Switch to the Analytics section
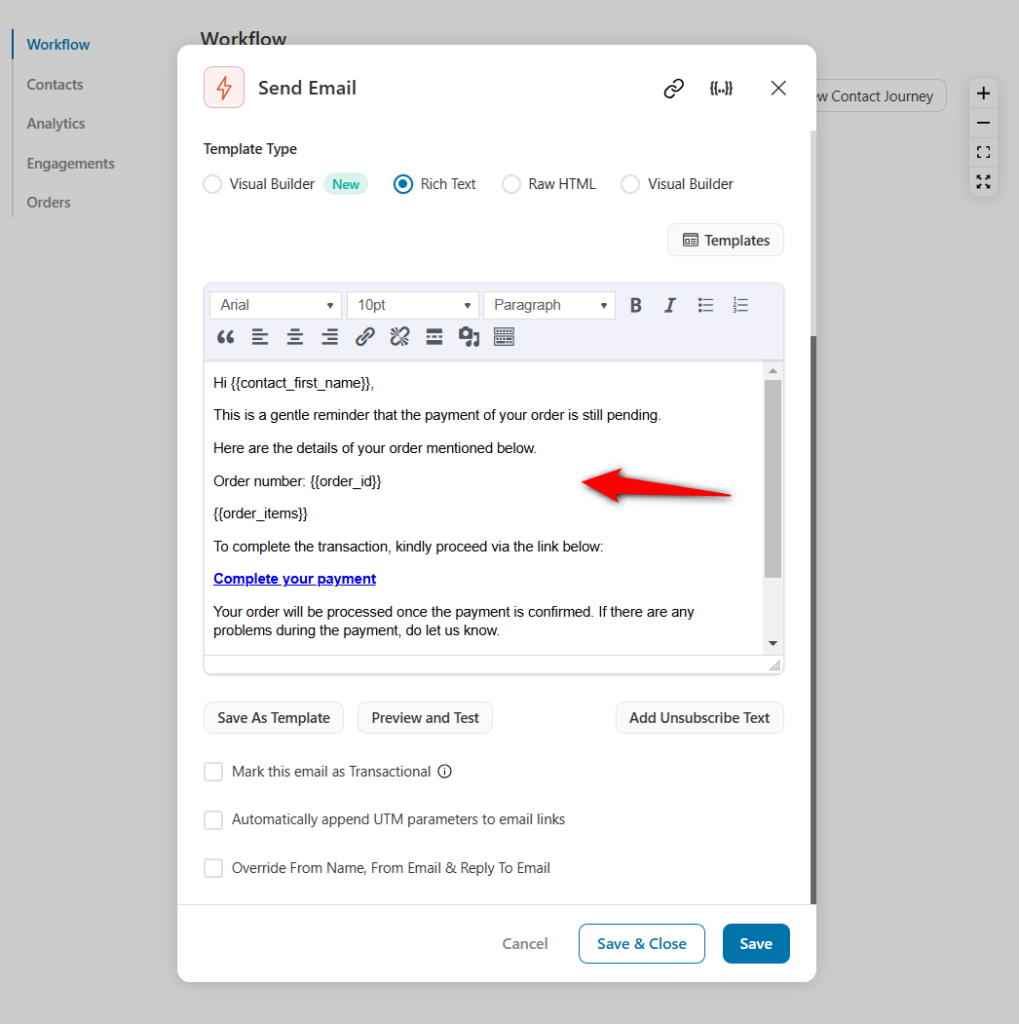Image resolution: width=1019 pixels, height=1024 pixels. (x=55, y=123)
